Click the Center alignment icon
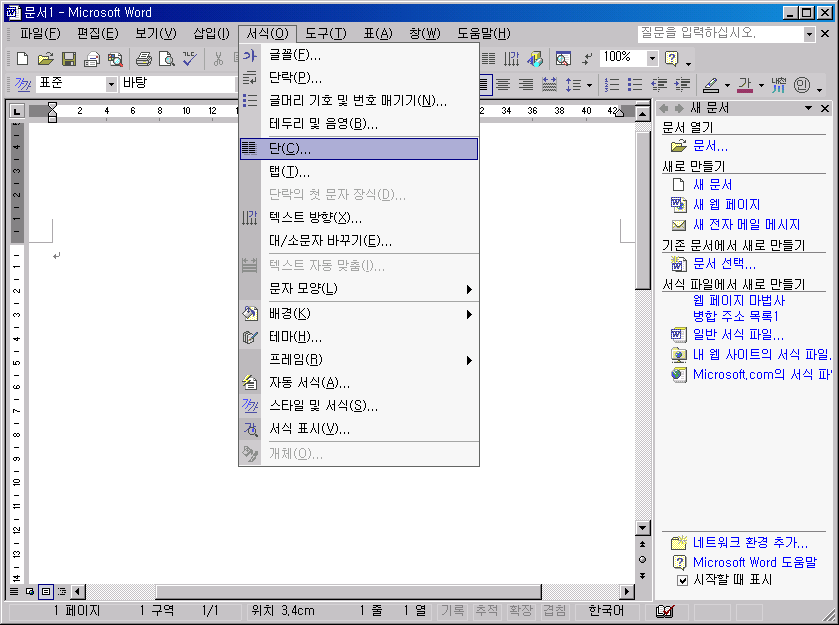Viewport: 839px width, 625px height. click(503, 85)
